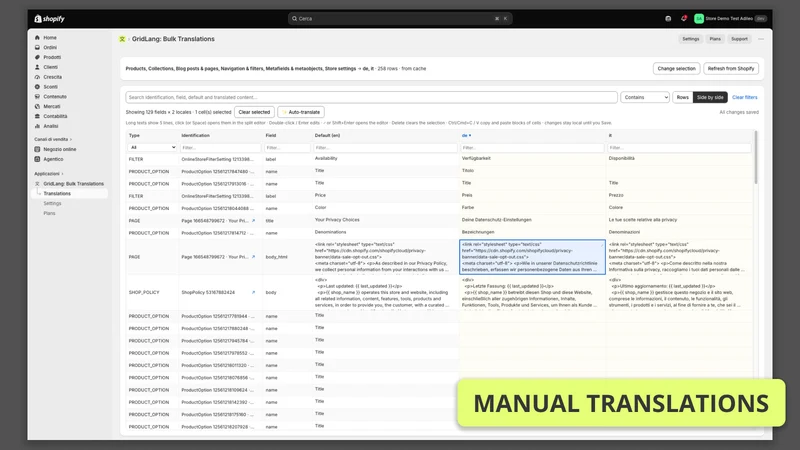Open external link for Page title row
The height and width of the screenshot is (450, 800).
254,221
